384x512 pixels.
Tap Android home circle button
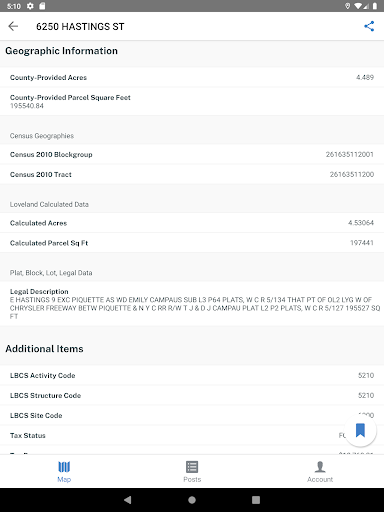click(192, 500)
